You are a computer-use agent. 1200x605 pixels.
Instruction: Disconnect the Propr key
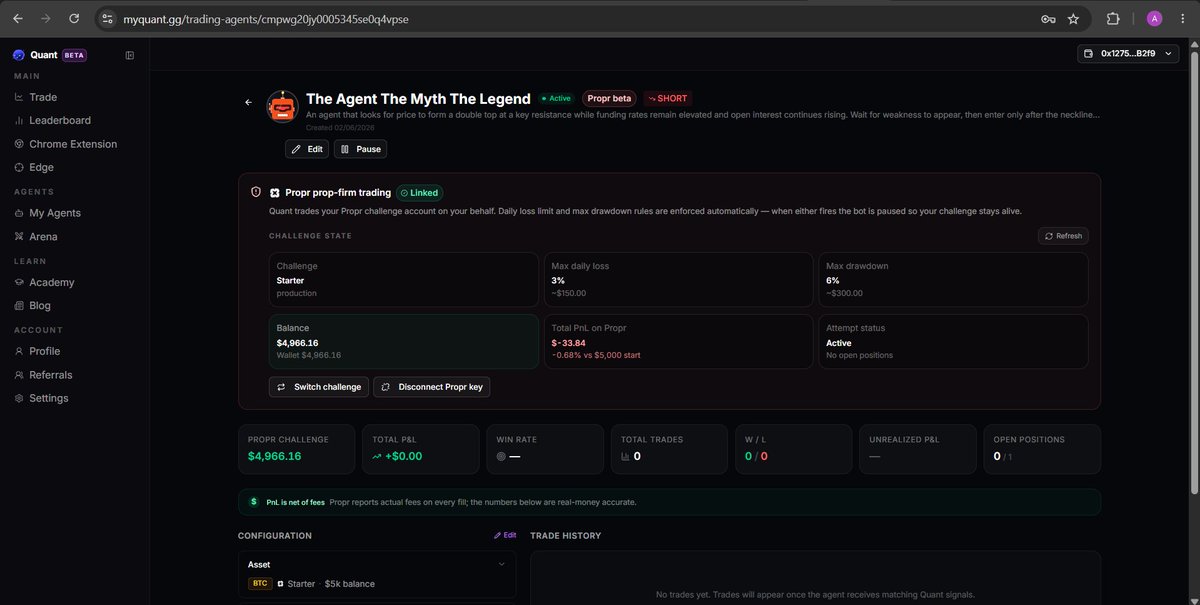[x=432, y=387]
